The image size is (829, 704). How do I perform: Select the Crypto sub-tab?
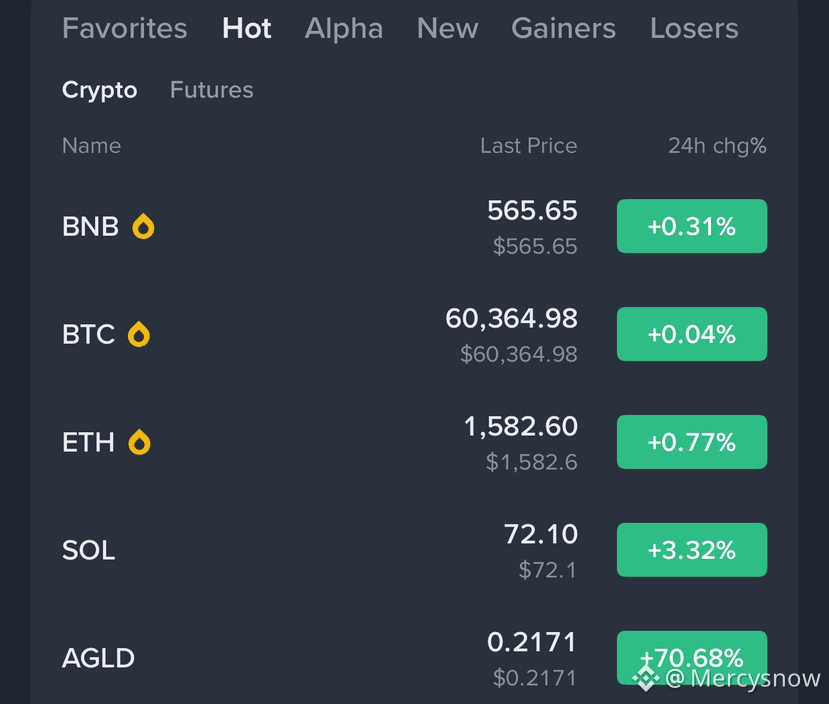pos(99,90)
